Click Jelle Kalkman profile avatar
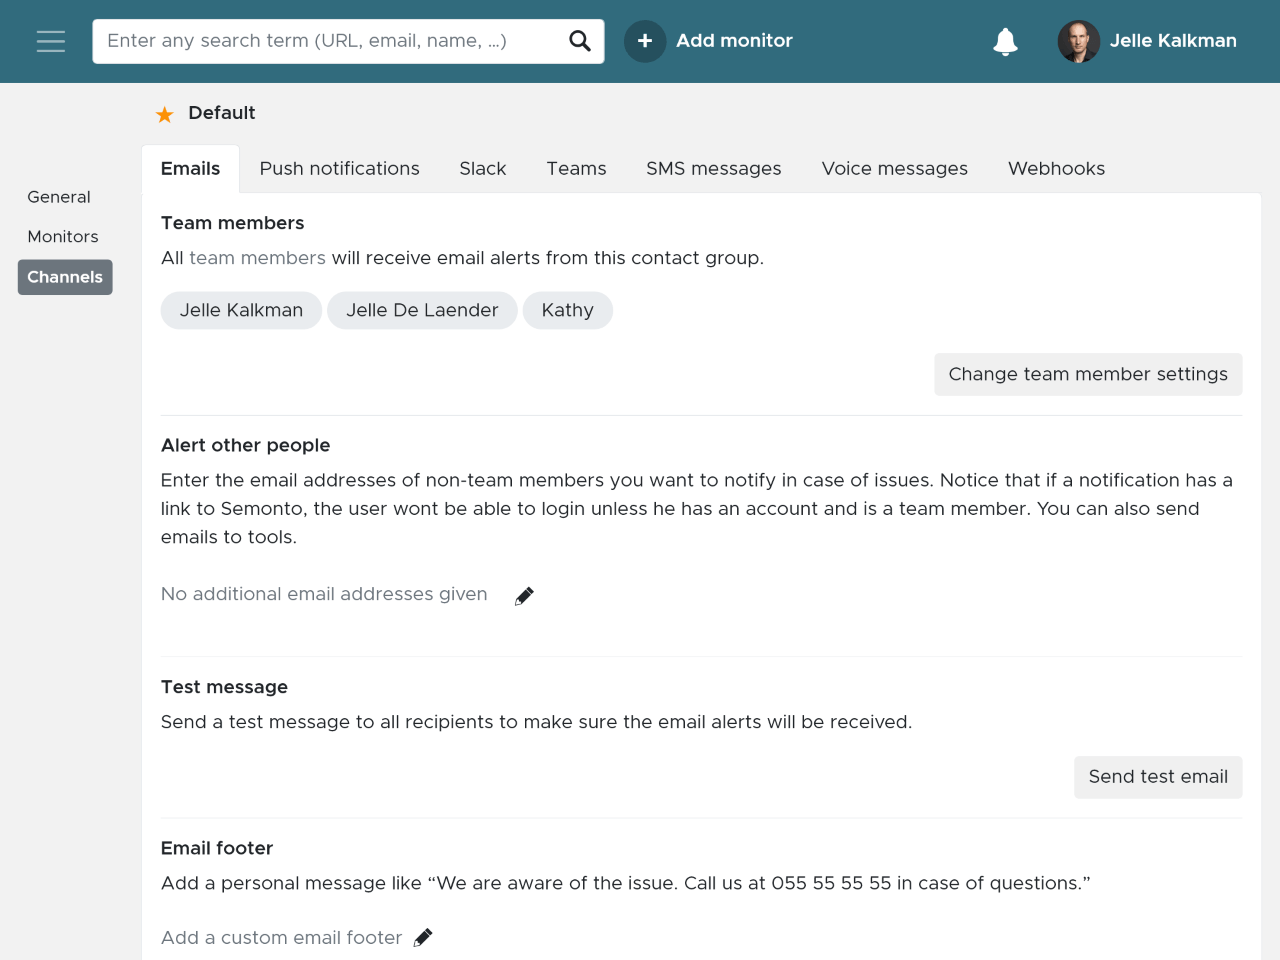This screenshot has height=960, width=1280. coord(1079,41)
